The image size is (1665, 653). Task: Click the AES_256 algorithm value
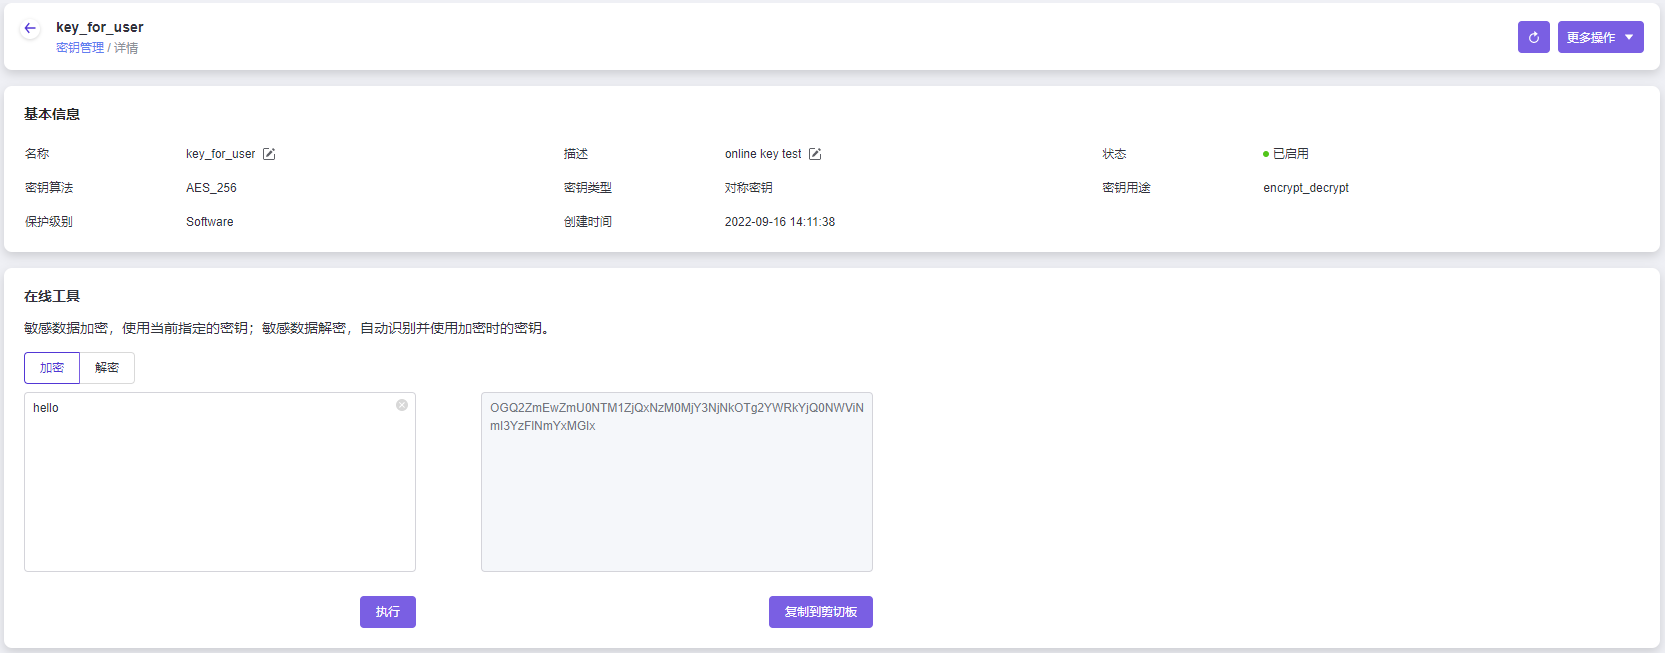tap(211, 188)
